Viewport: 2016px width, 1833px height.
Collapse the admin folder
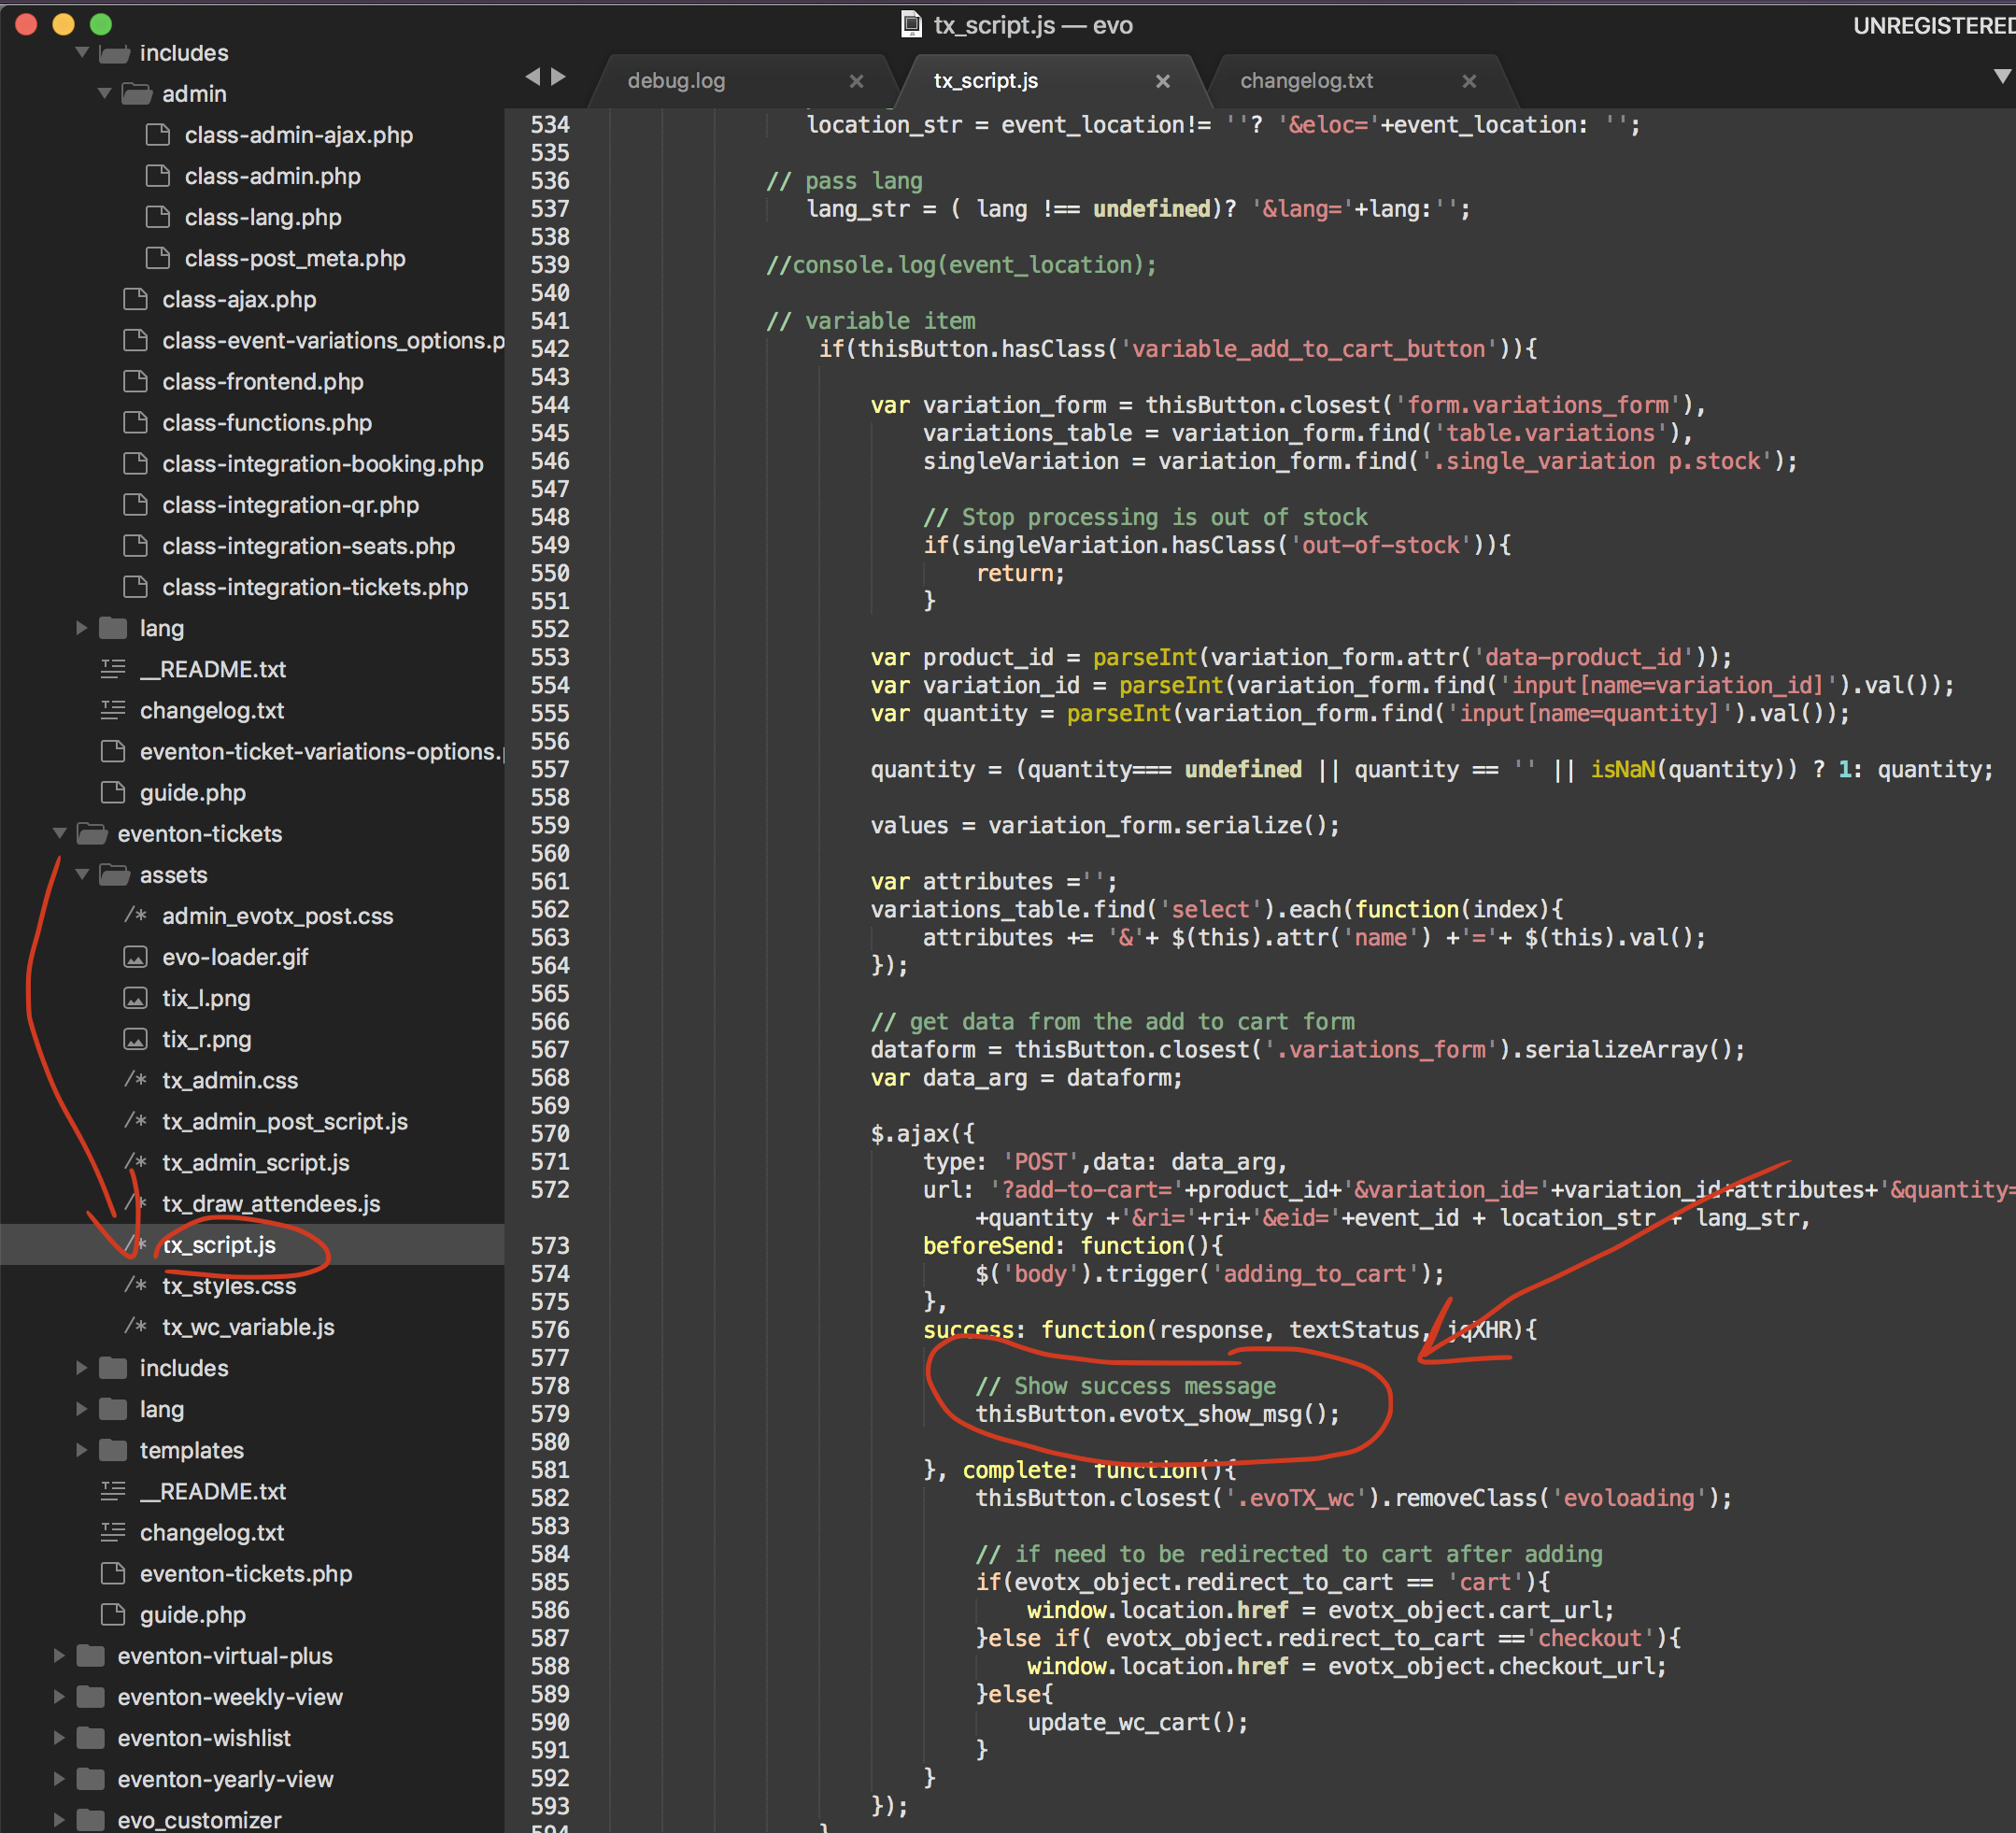[x=104, y=93]
